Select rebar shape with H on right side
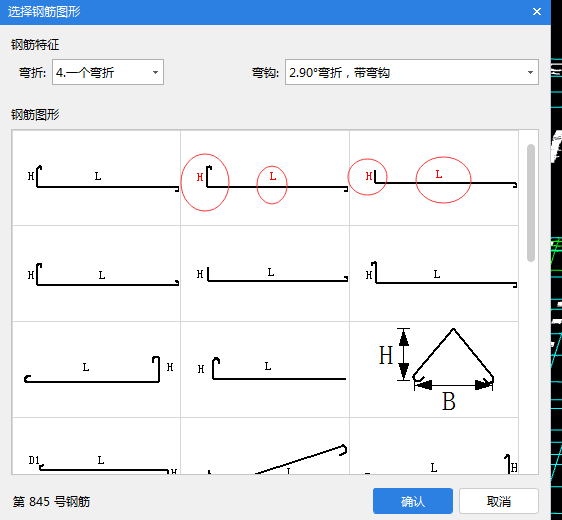This screenshot has height=520, width=562. [96, 369]
